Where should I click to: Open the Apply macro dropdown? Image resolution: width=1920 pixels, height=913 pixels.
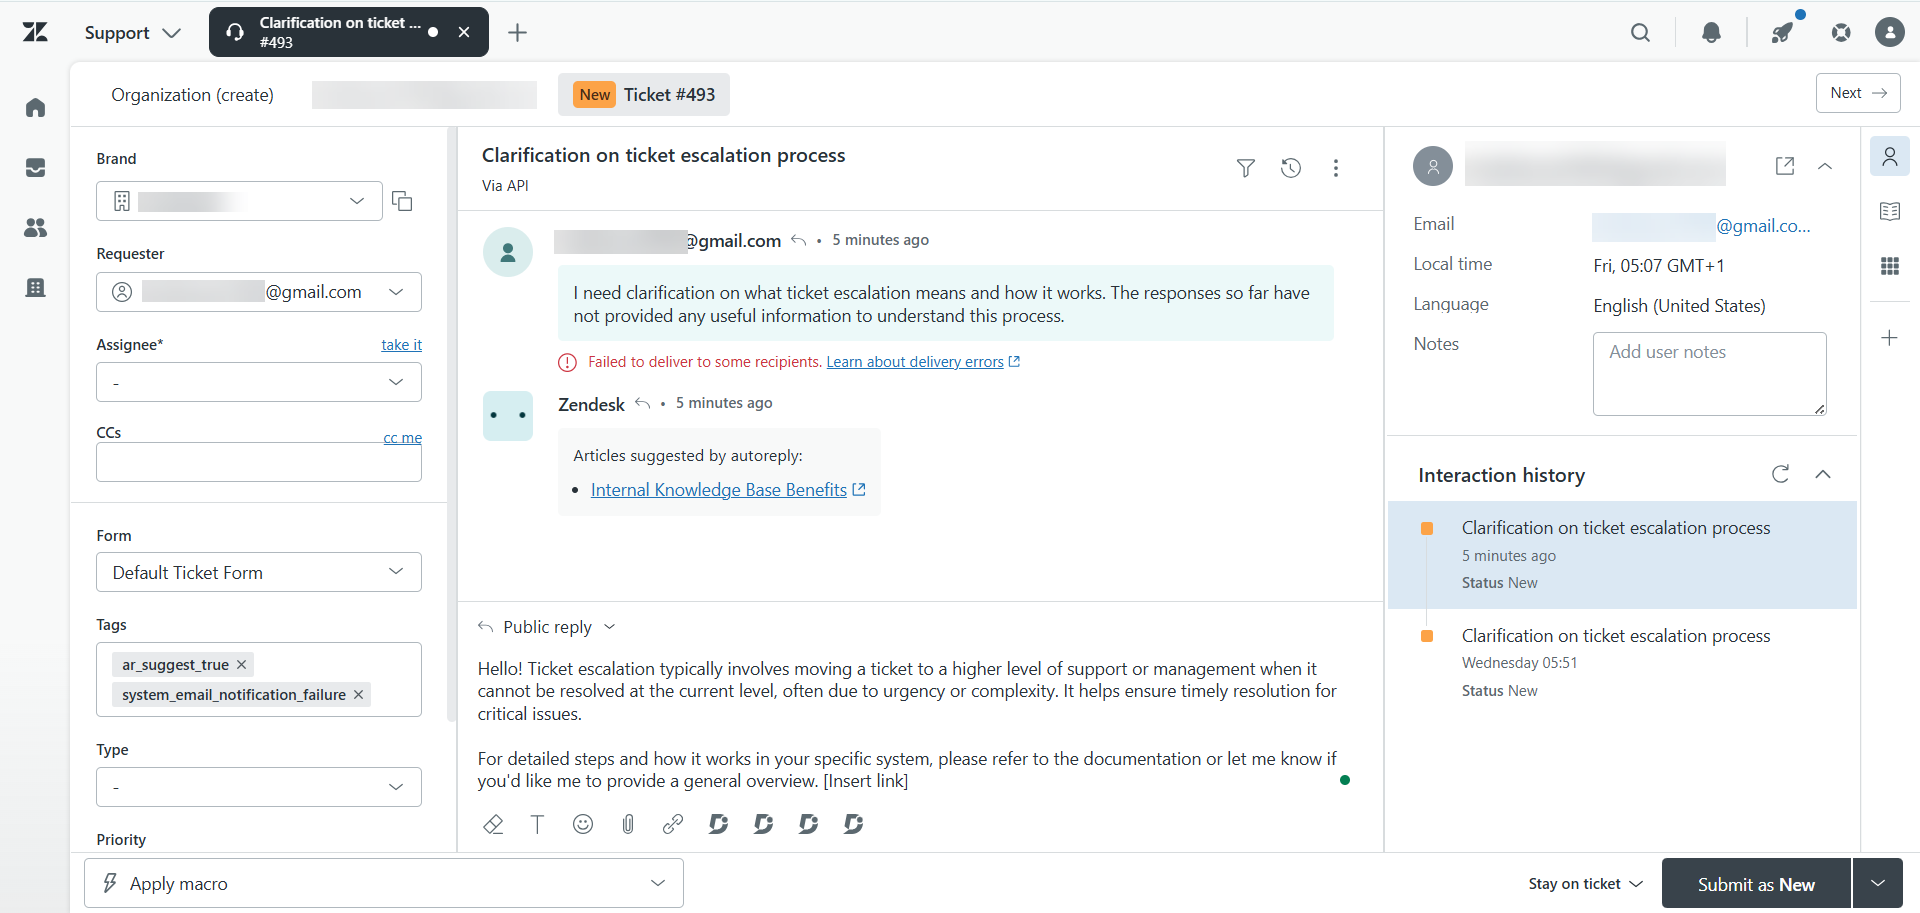tap(384, 884)
